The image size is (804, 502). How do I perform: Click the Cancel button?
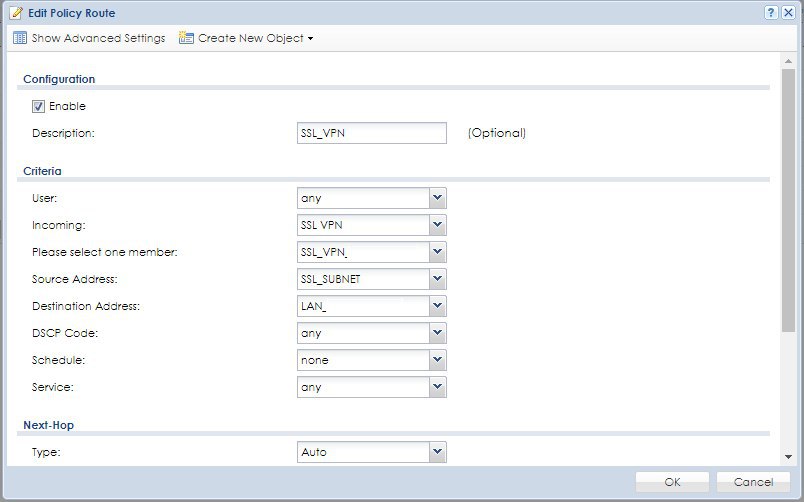(x=752, y=482)
